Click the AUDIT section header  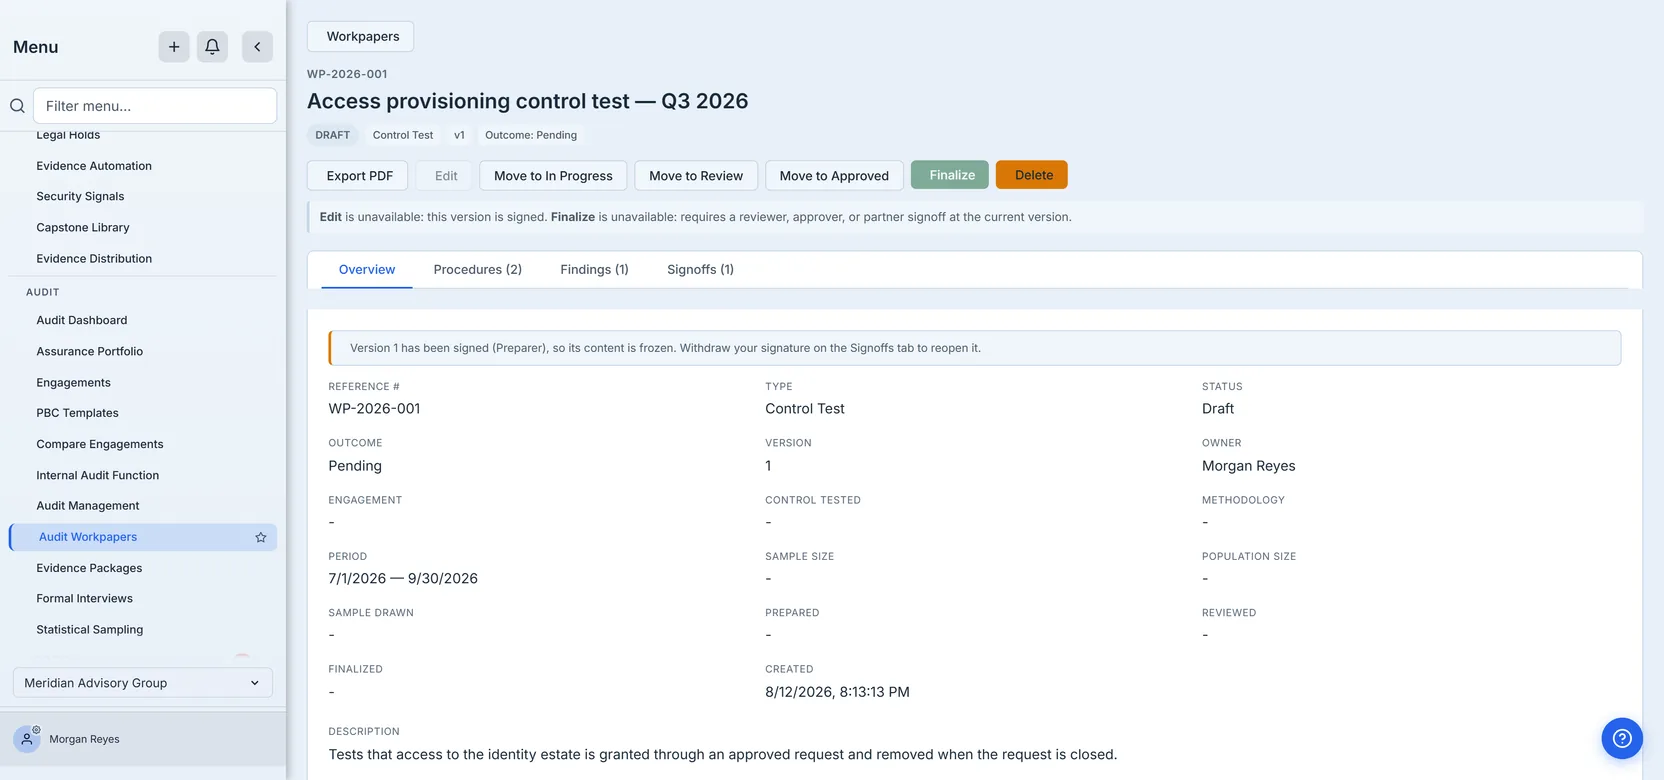(42, 292)
